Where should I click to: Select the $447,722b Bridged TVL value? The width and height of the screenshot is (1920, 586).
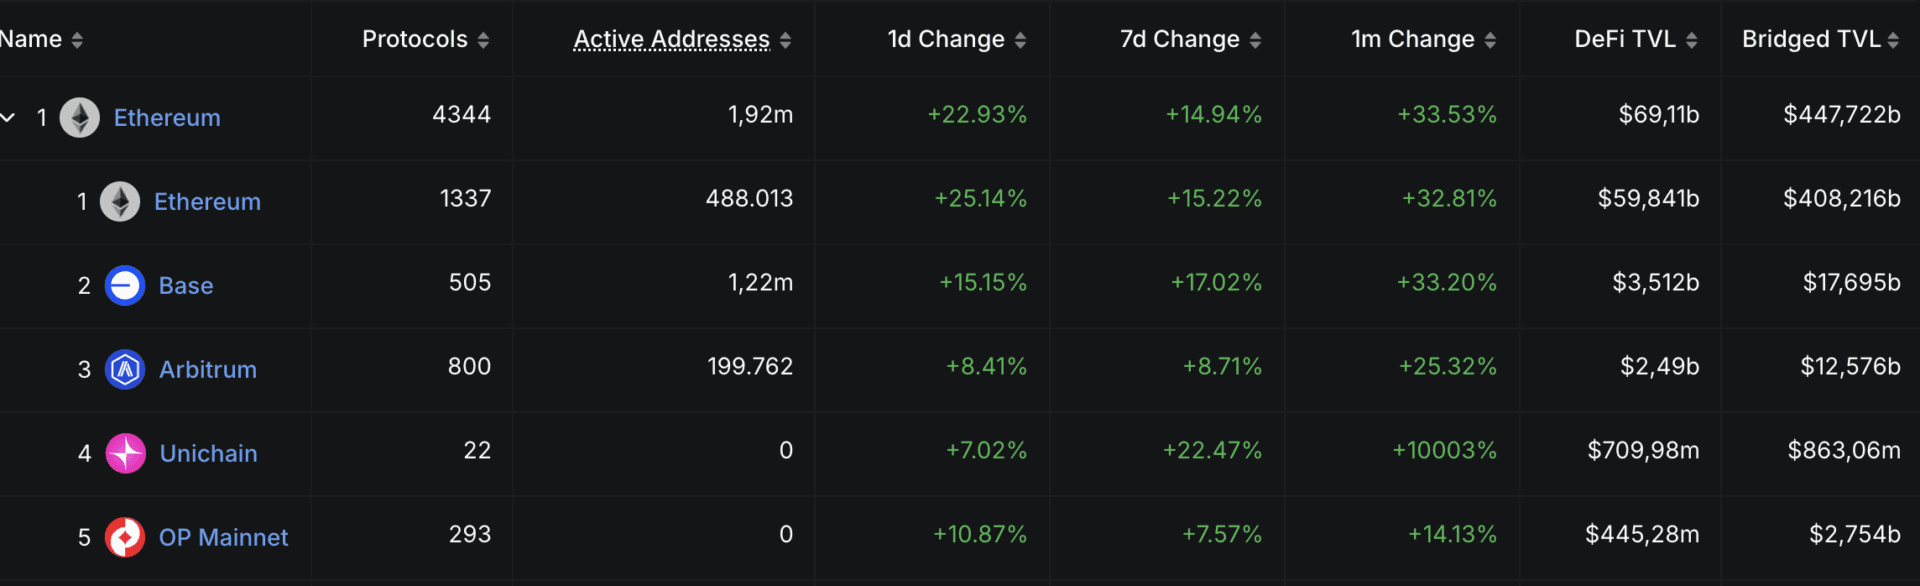click(1842, 115)
